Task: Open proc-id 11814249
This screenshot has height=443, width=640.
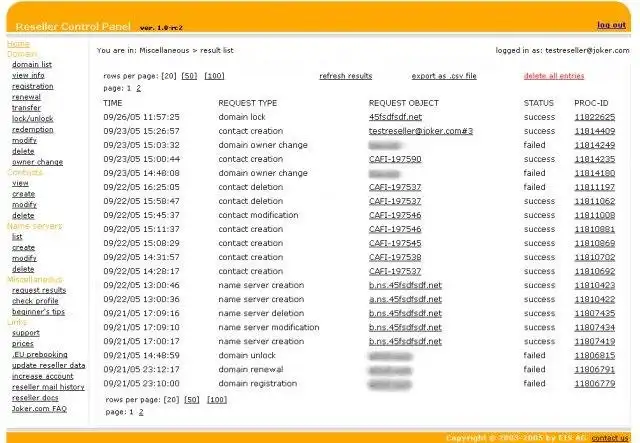Action: 595,145
